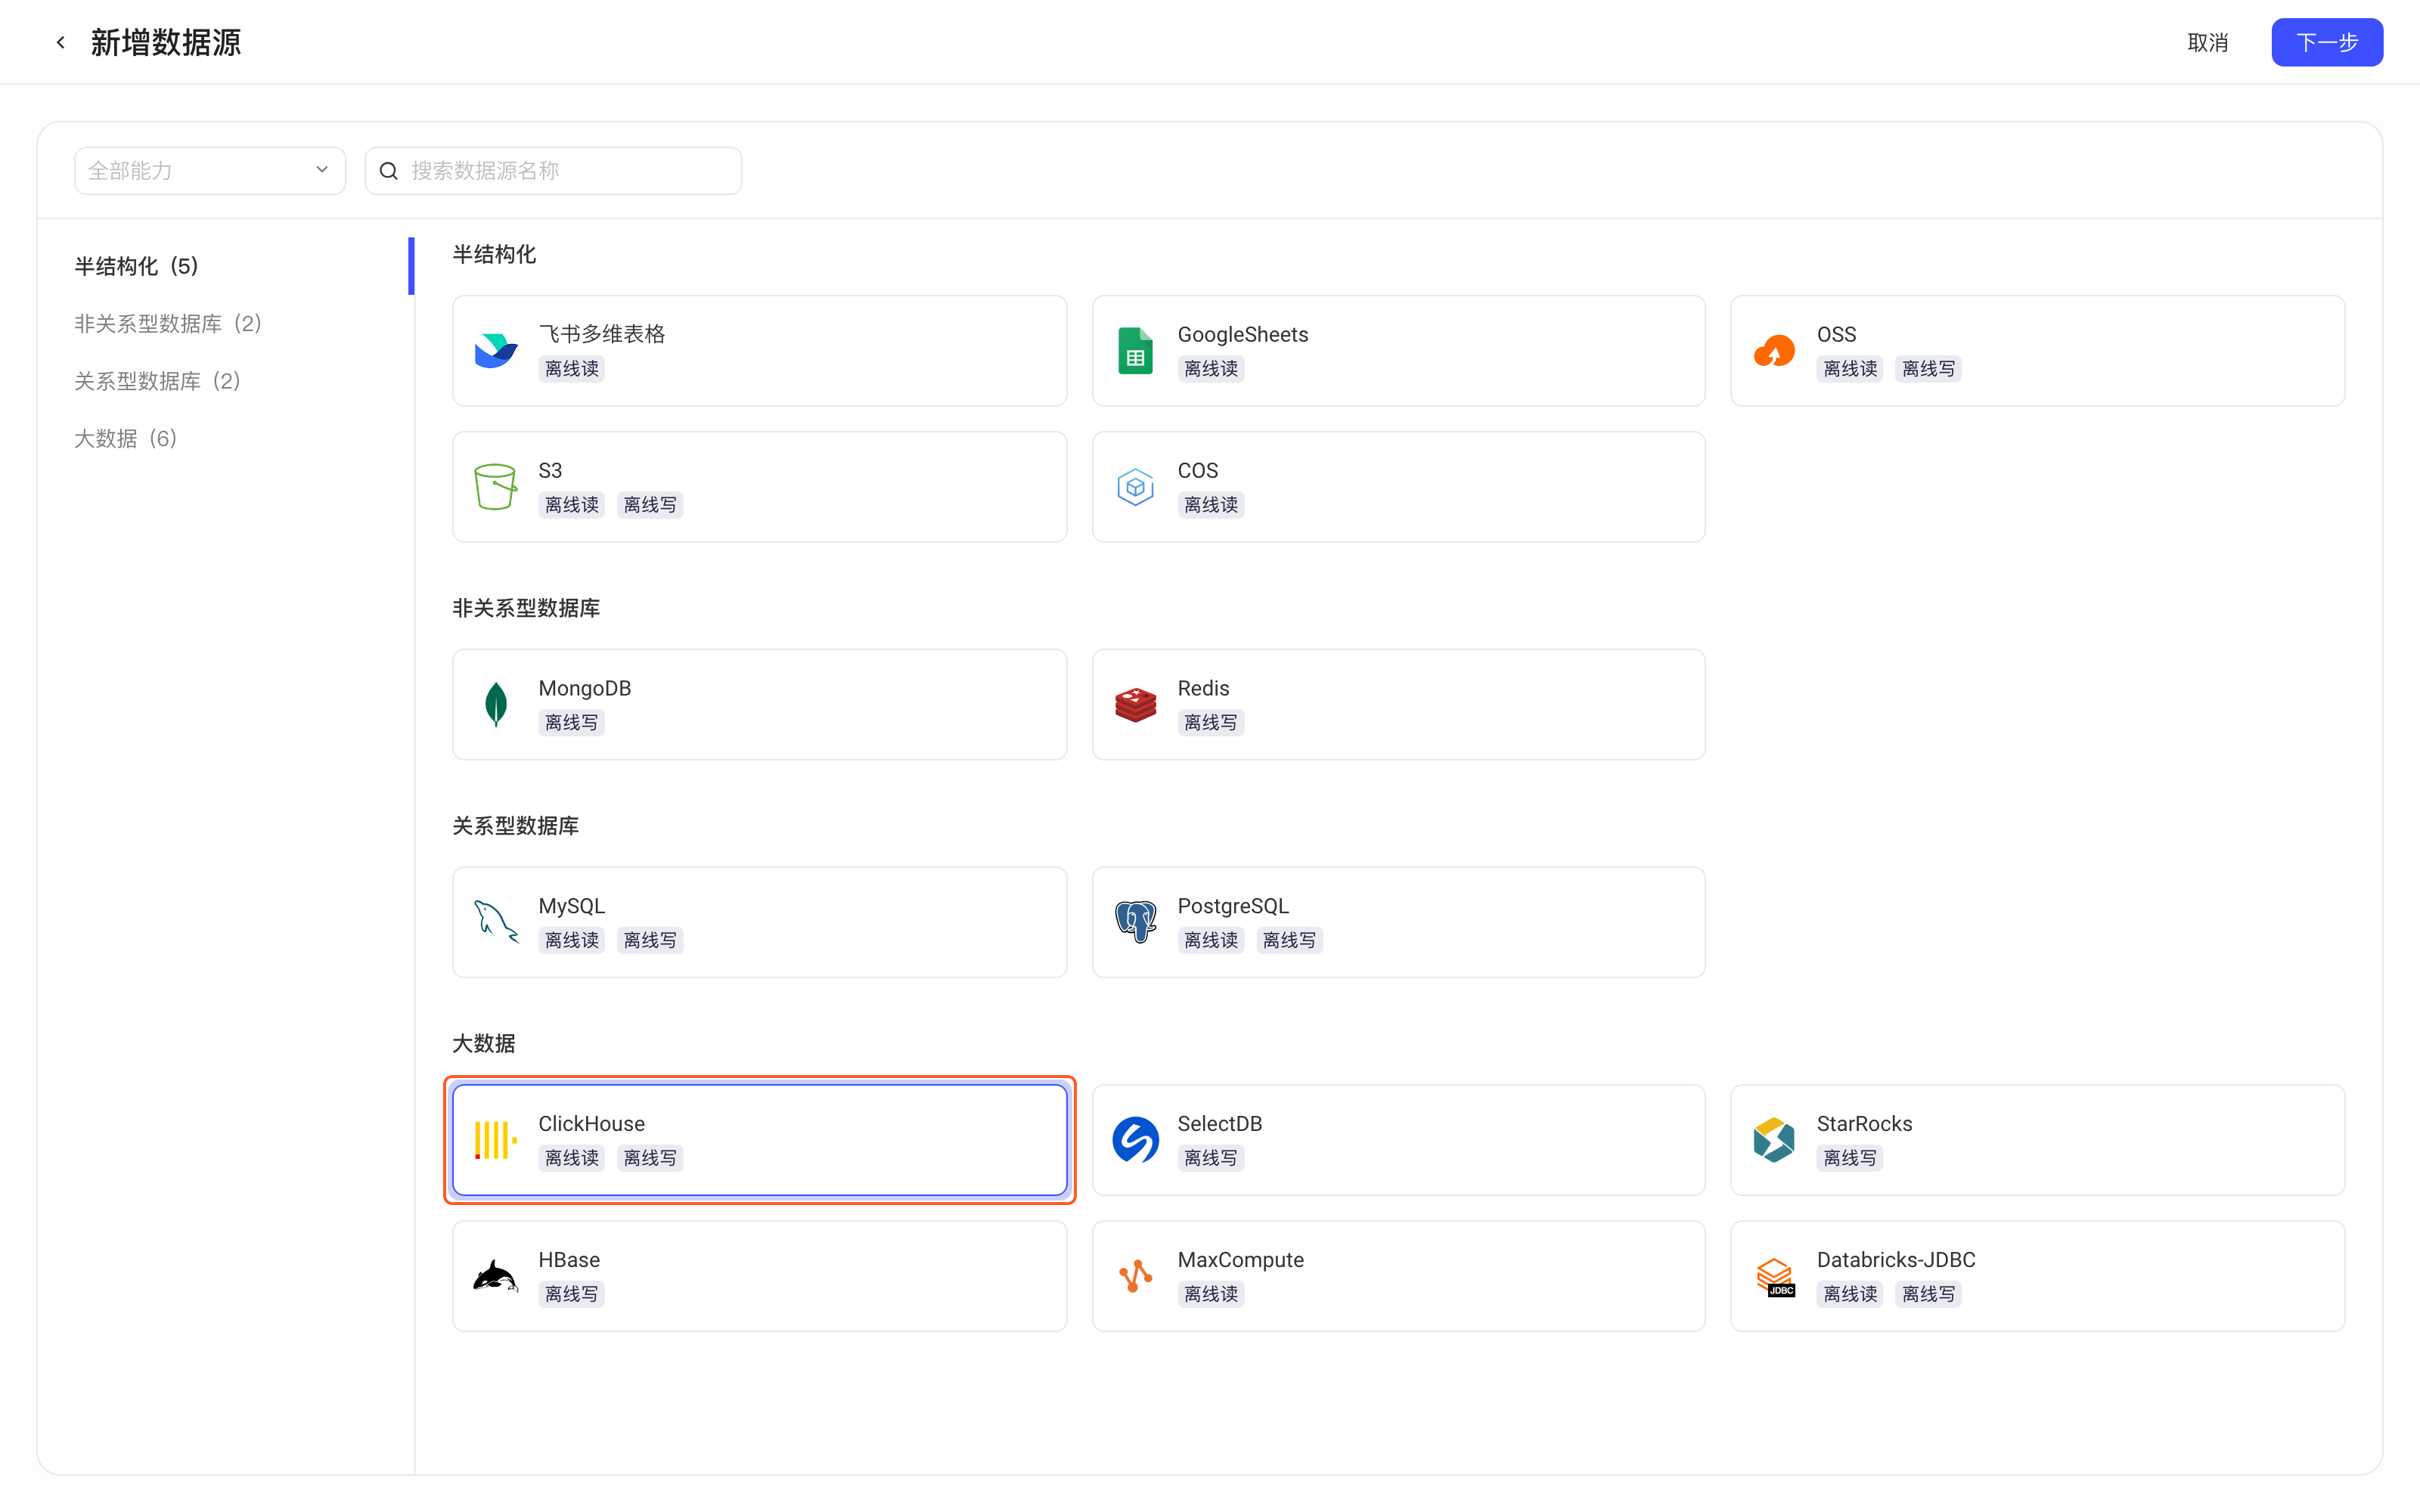Click the MongoDB leaf icon
Viewport: 2420px width, 1512px height.
(495, 705)
